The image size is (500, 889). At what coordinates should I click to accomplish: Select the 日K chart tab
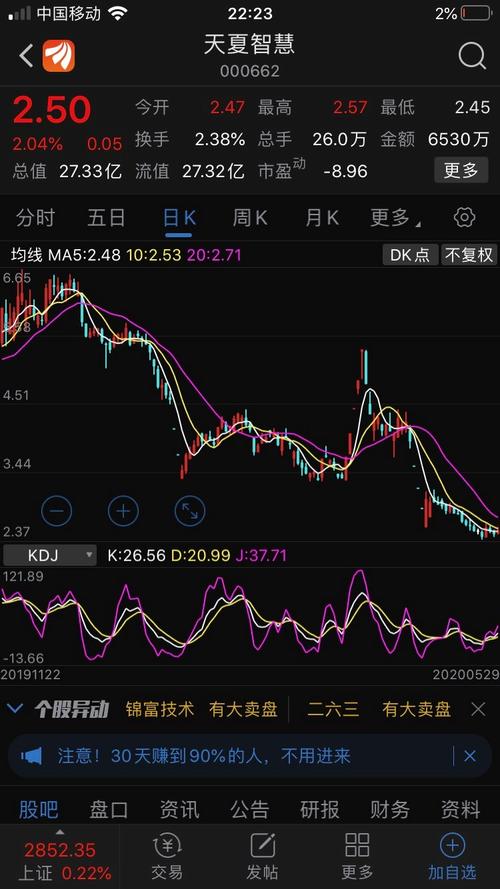click(x=180, y=218)
